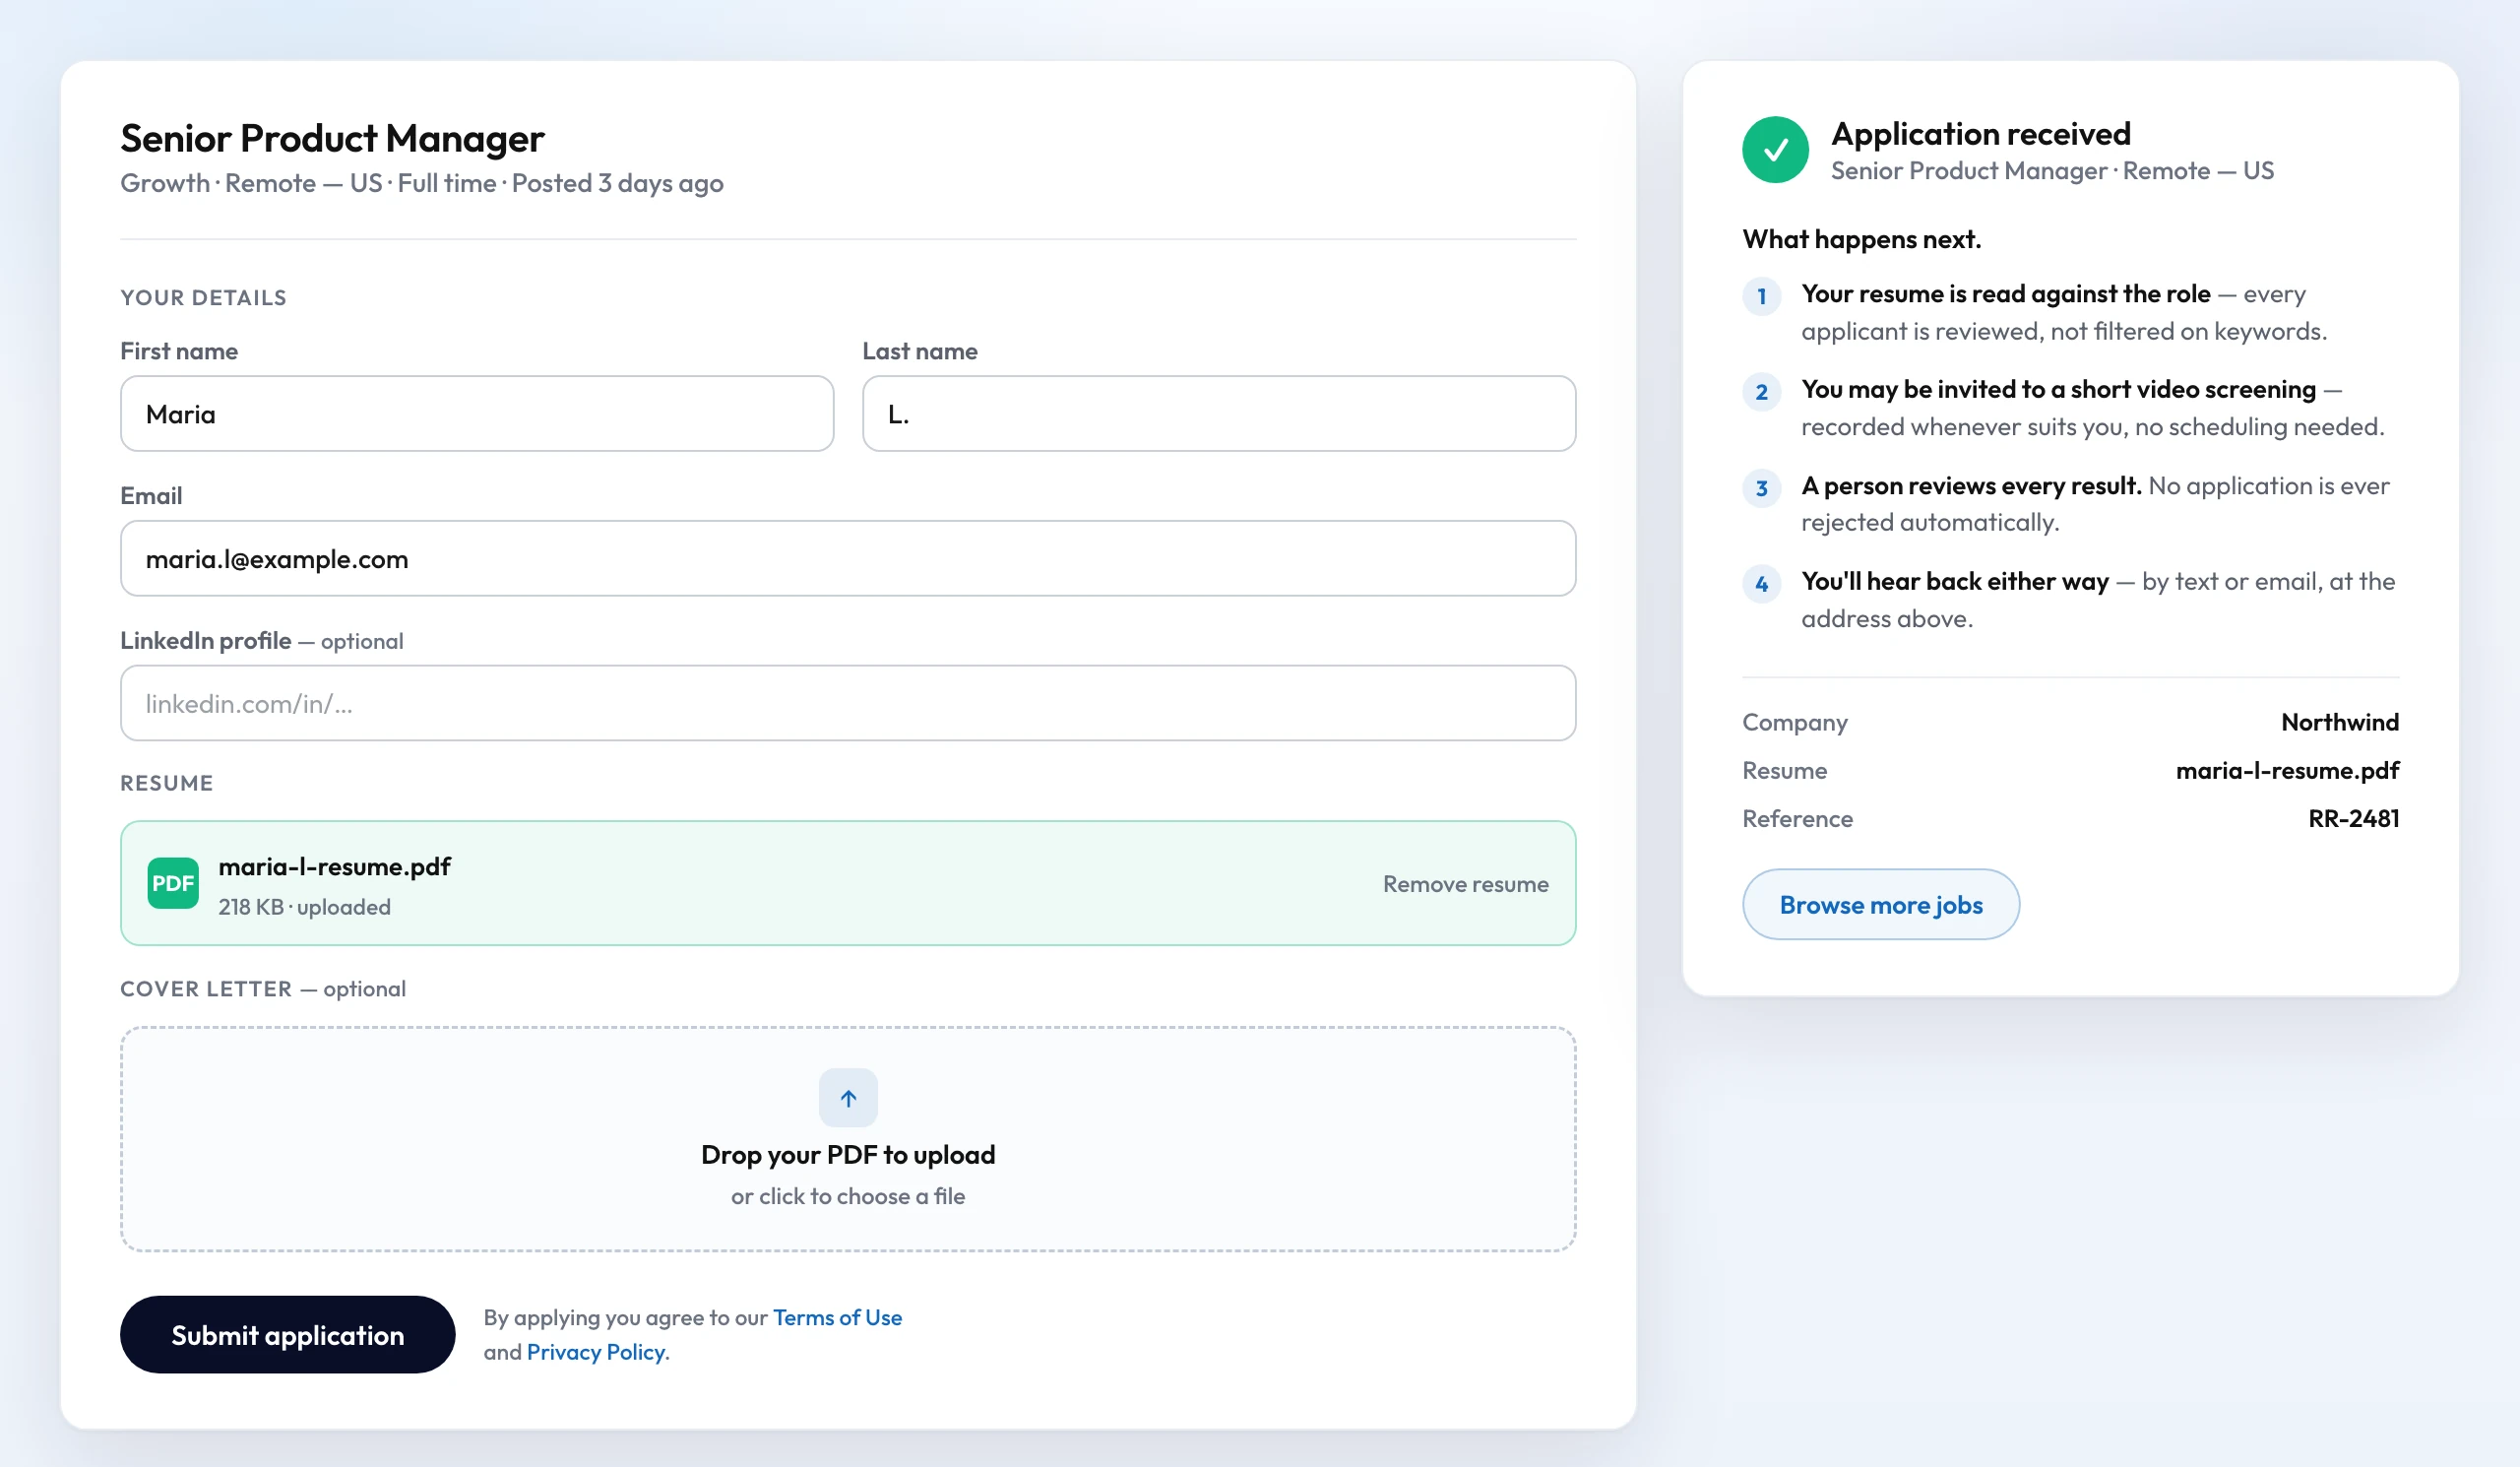This screenshot has height=1467, width=2520.
Task: Focus the First name field
Action: [x=477, y=414]
